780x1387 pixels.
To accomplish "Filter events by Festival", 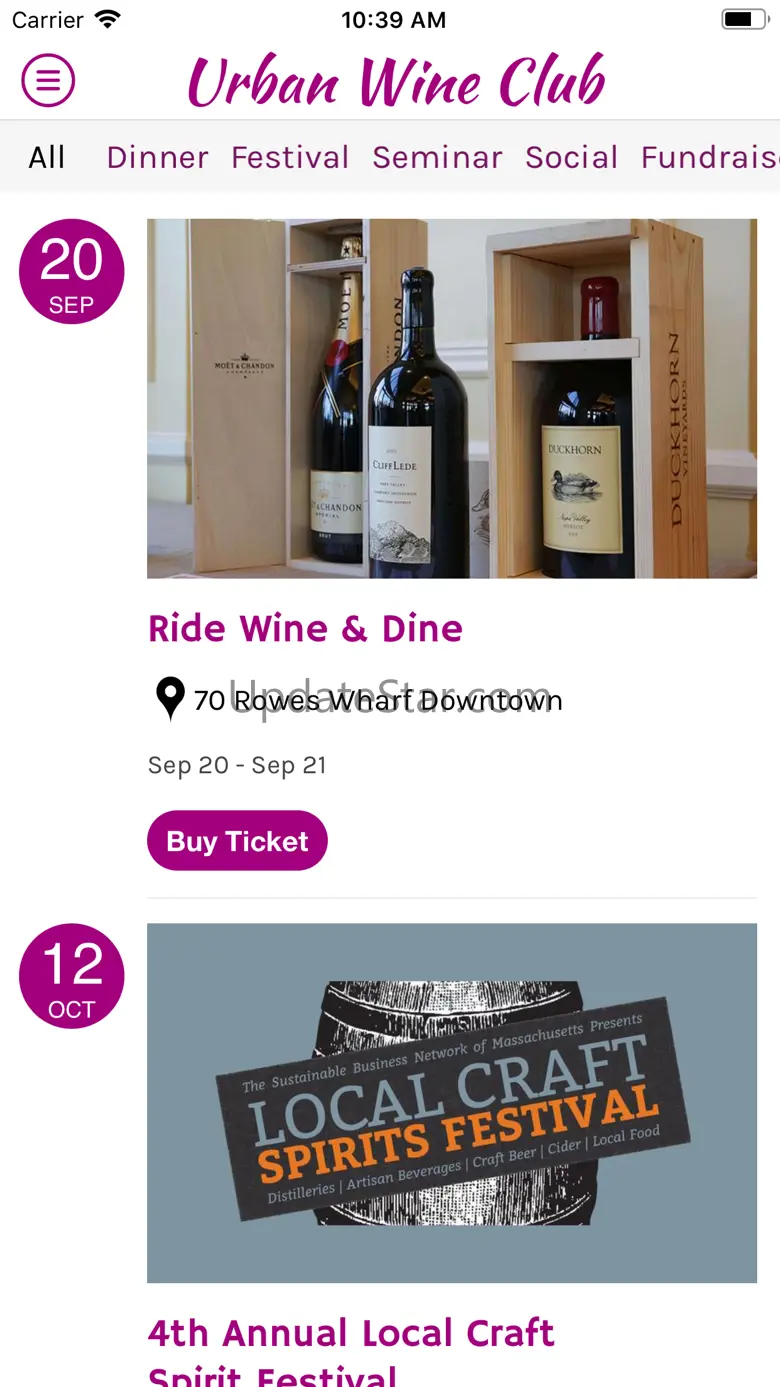I will click(290, 157).
